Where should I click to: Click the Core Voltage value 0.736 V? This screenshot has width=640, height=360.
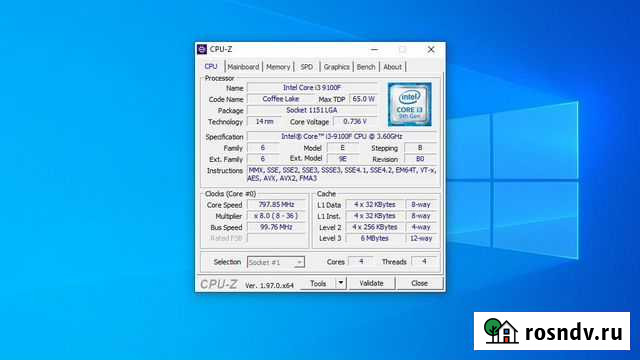pyautogui.click(x=355, y=122)
